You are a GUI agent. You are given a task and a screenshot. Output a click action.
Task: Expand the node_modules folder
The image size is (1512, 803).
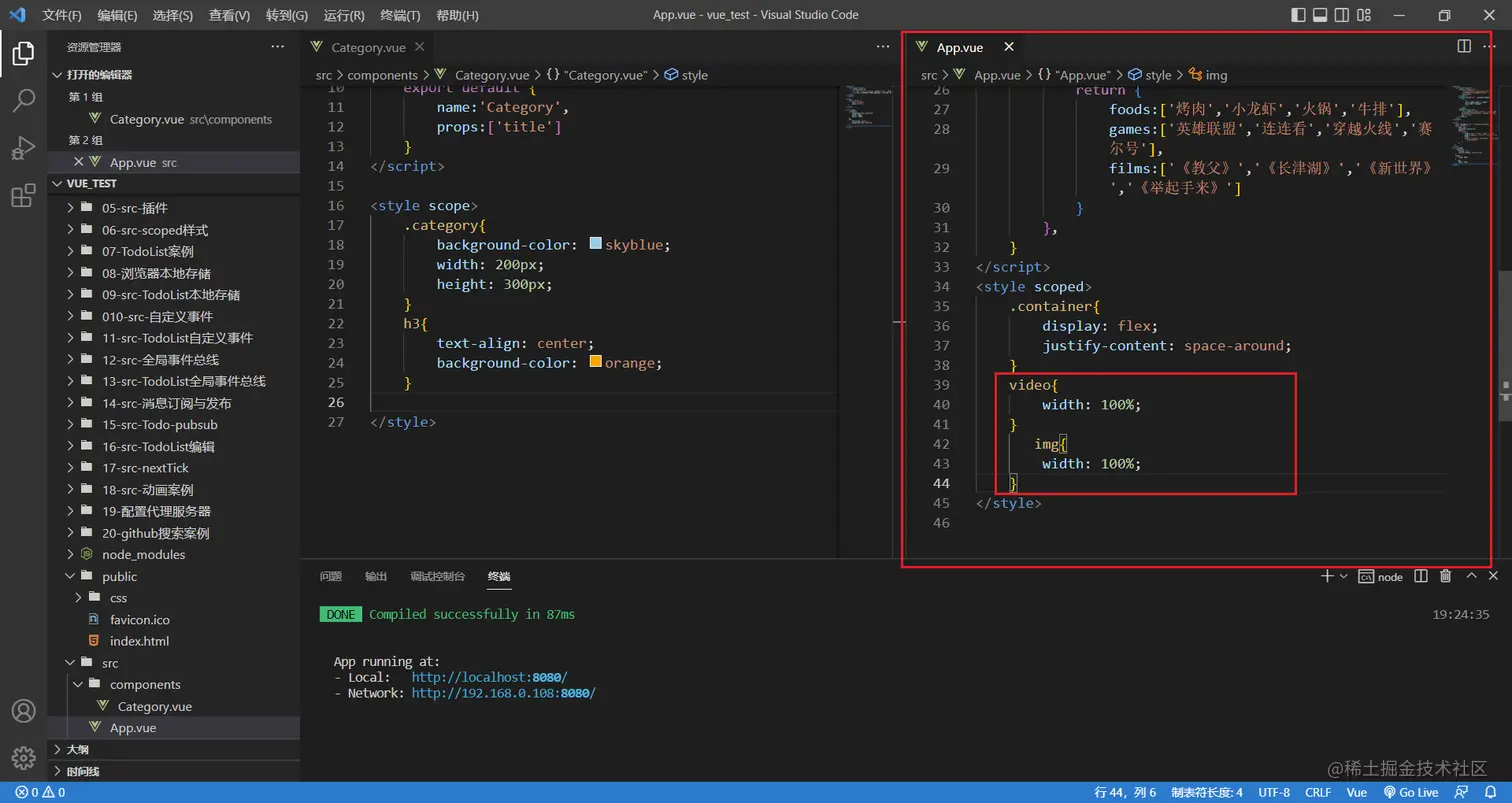tap(174, 554)
